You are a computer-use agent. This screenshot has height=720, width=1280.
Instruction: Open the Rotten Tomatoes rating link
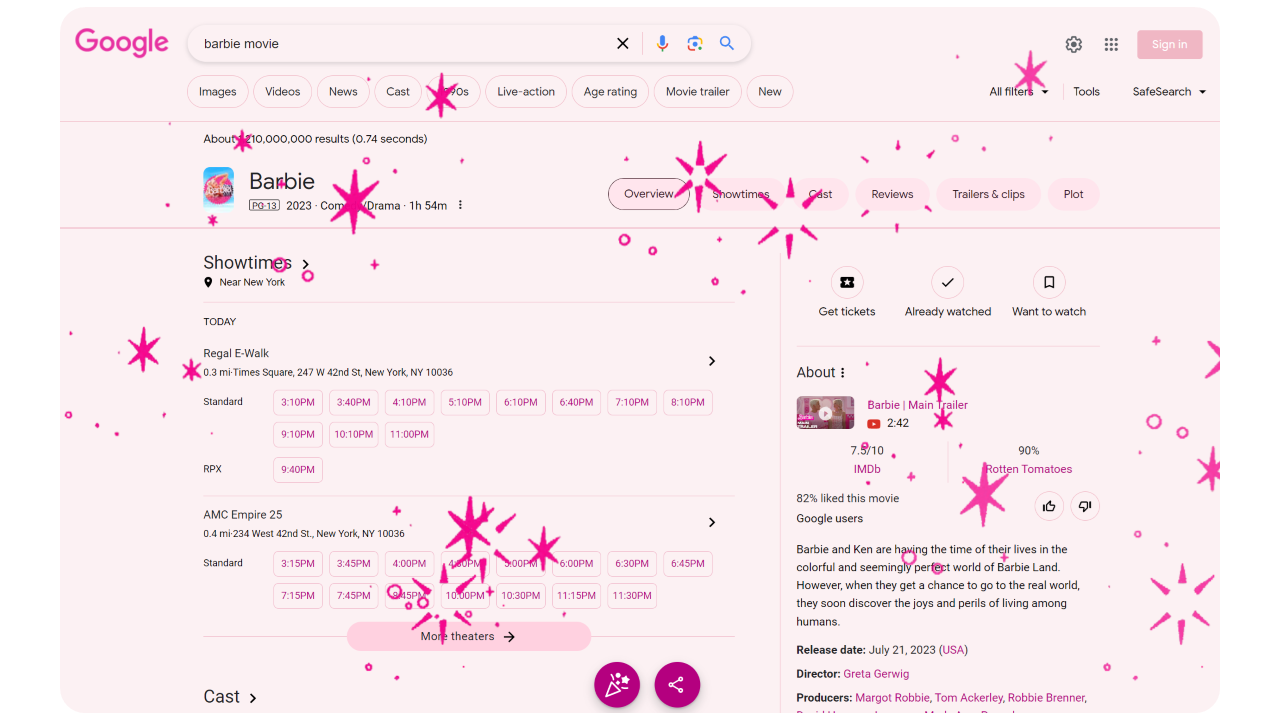(1029, 469)
